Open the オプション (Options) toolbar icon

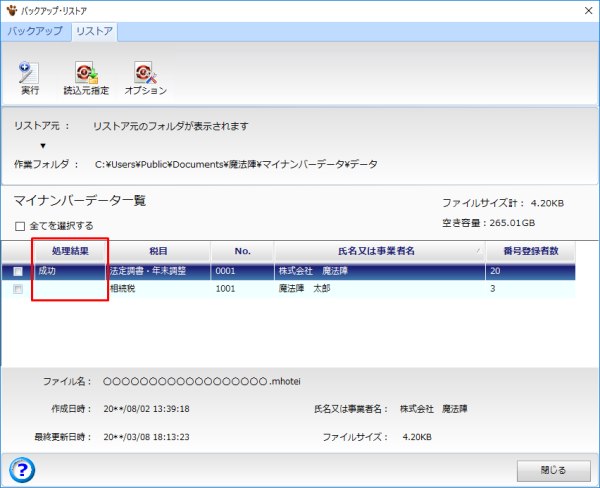tap(145, 77)
